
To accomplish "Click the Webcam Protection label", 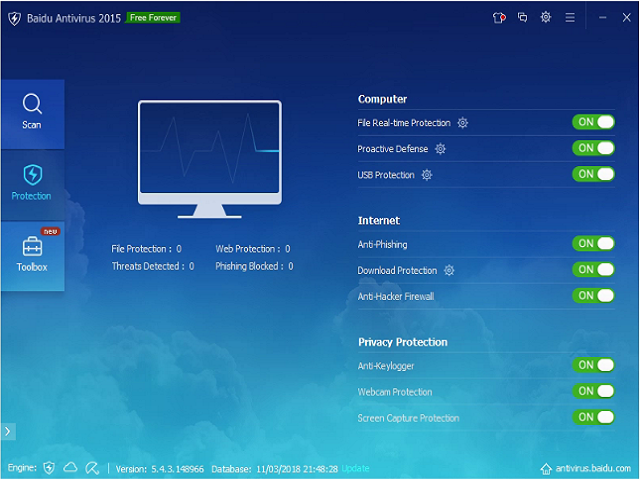I will coord(395,392).
